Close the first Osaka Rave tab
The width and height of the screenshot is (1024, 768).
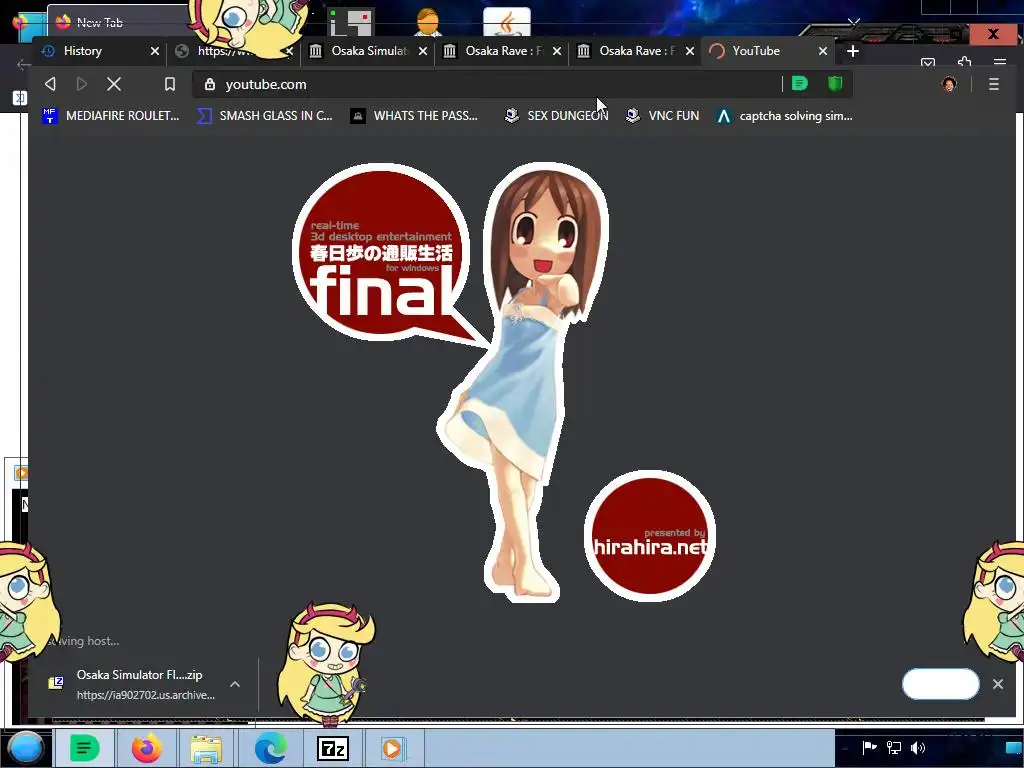click(556, 51)
